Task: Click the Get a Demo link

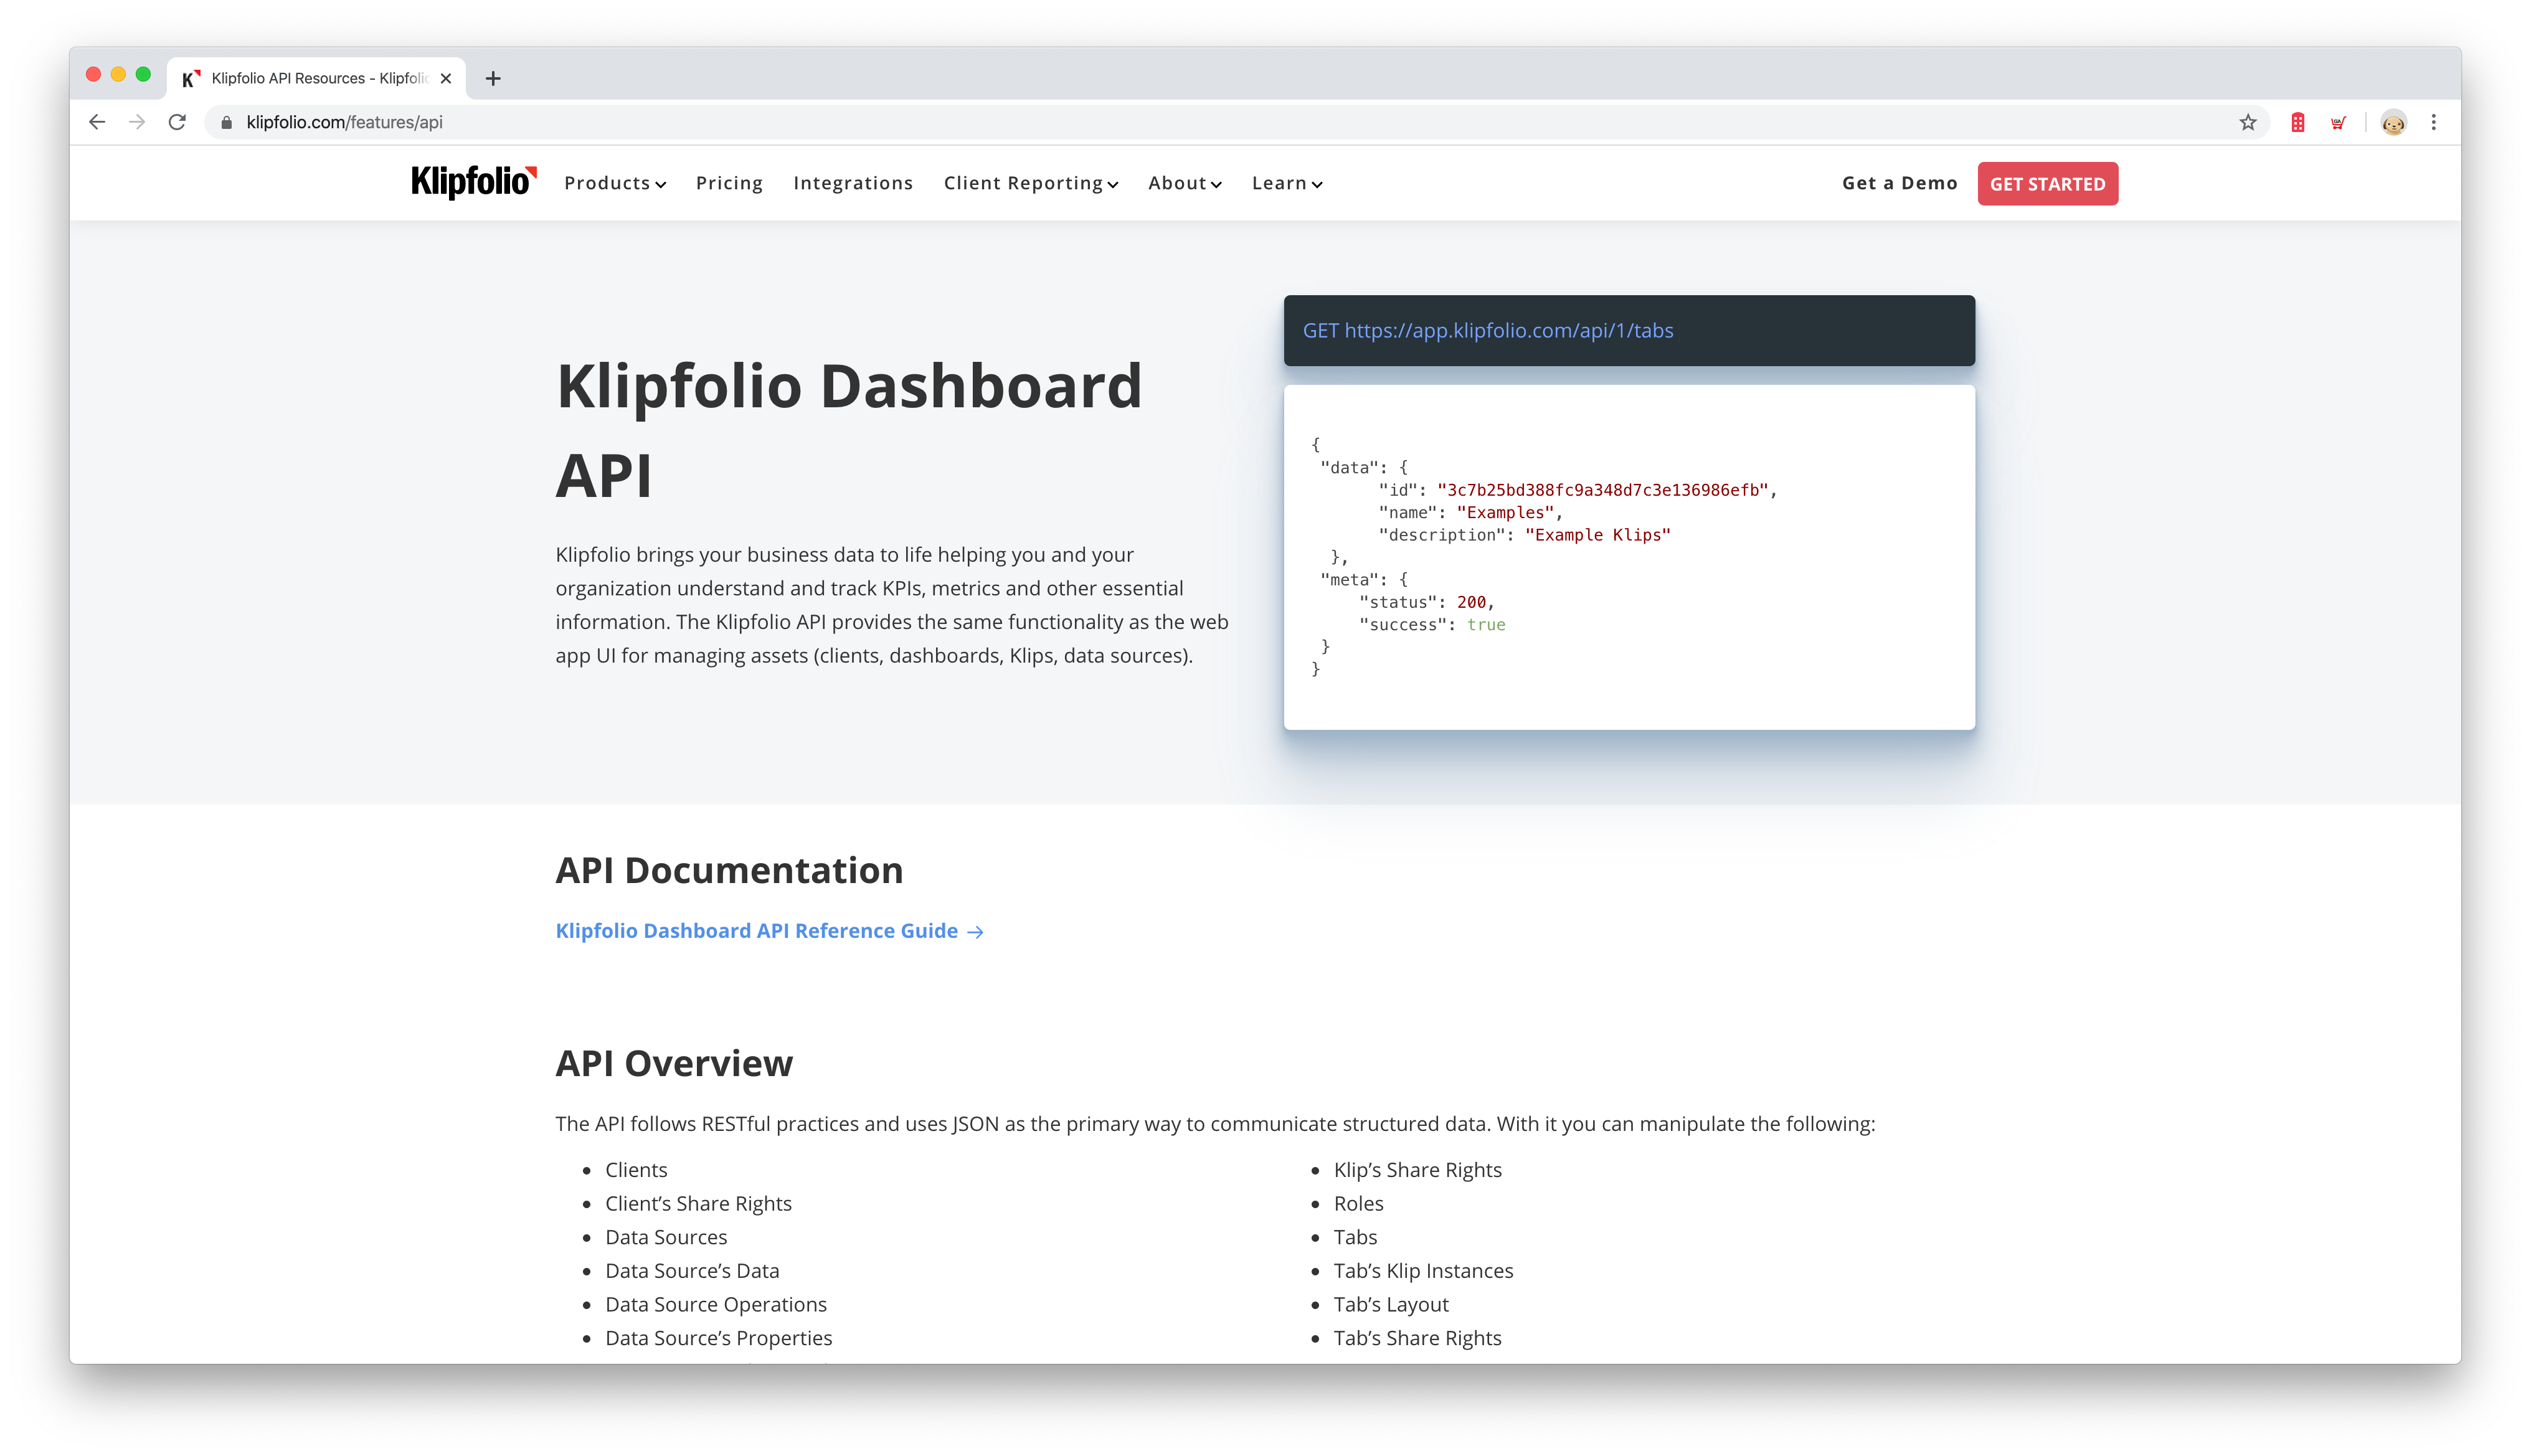Action: [x=1899, y=183]
